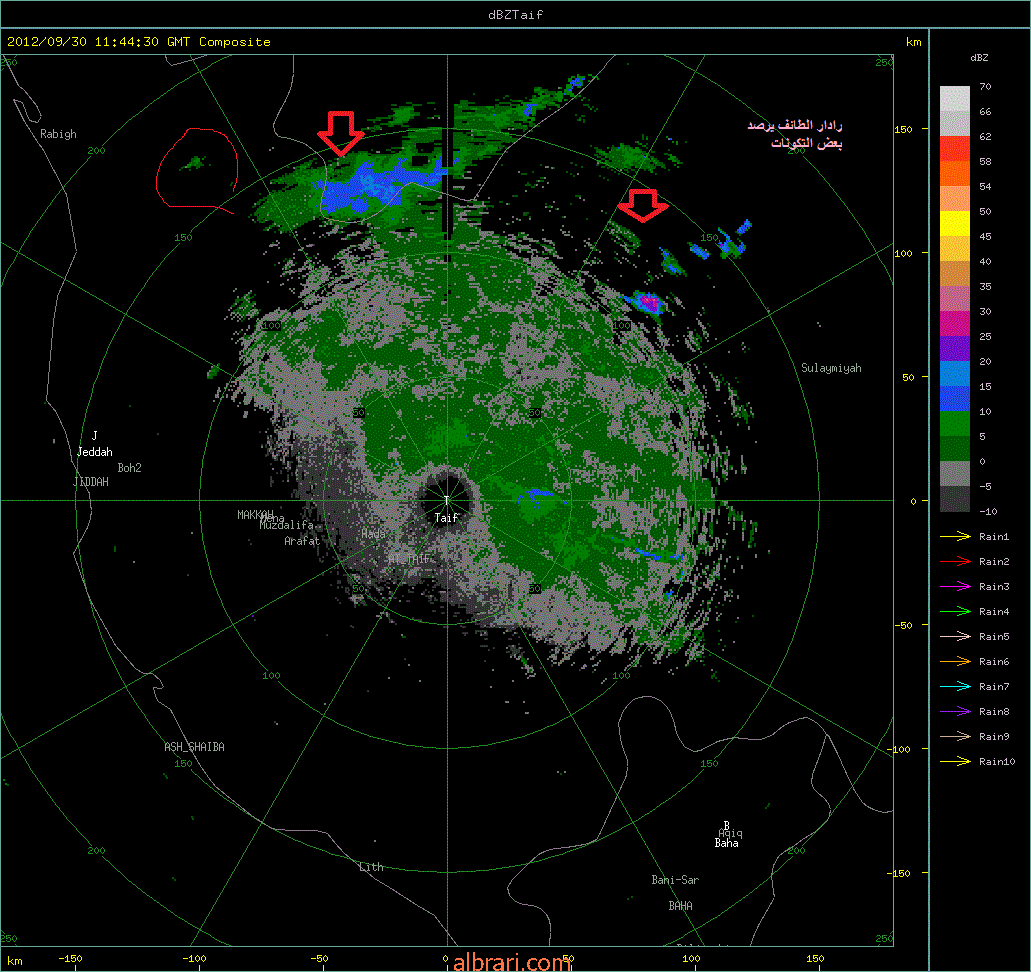
Task: Click the Muzdalifa label
Action: [x=286, y=525]
